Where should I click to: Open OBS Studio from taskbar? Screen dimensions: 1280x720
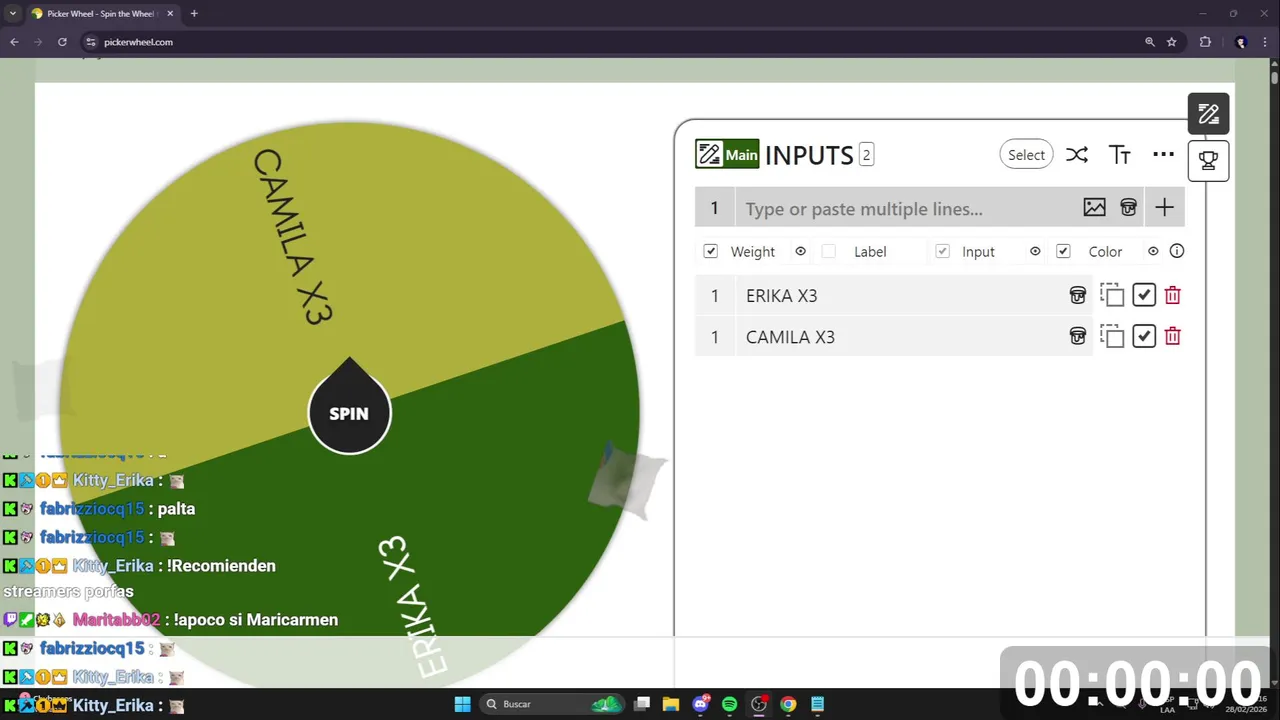click(x=759, y=704)
